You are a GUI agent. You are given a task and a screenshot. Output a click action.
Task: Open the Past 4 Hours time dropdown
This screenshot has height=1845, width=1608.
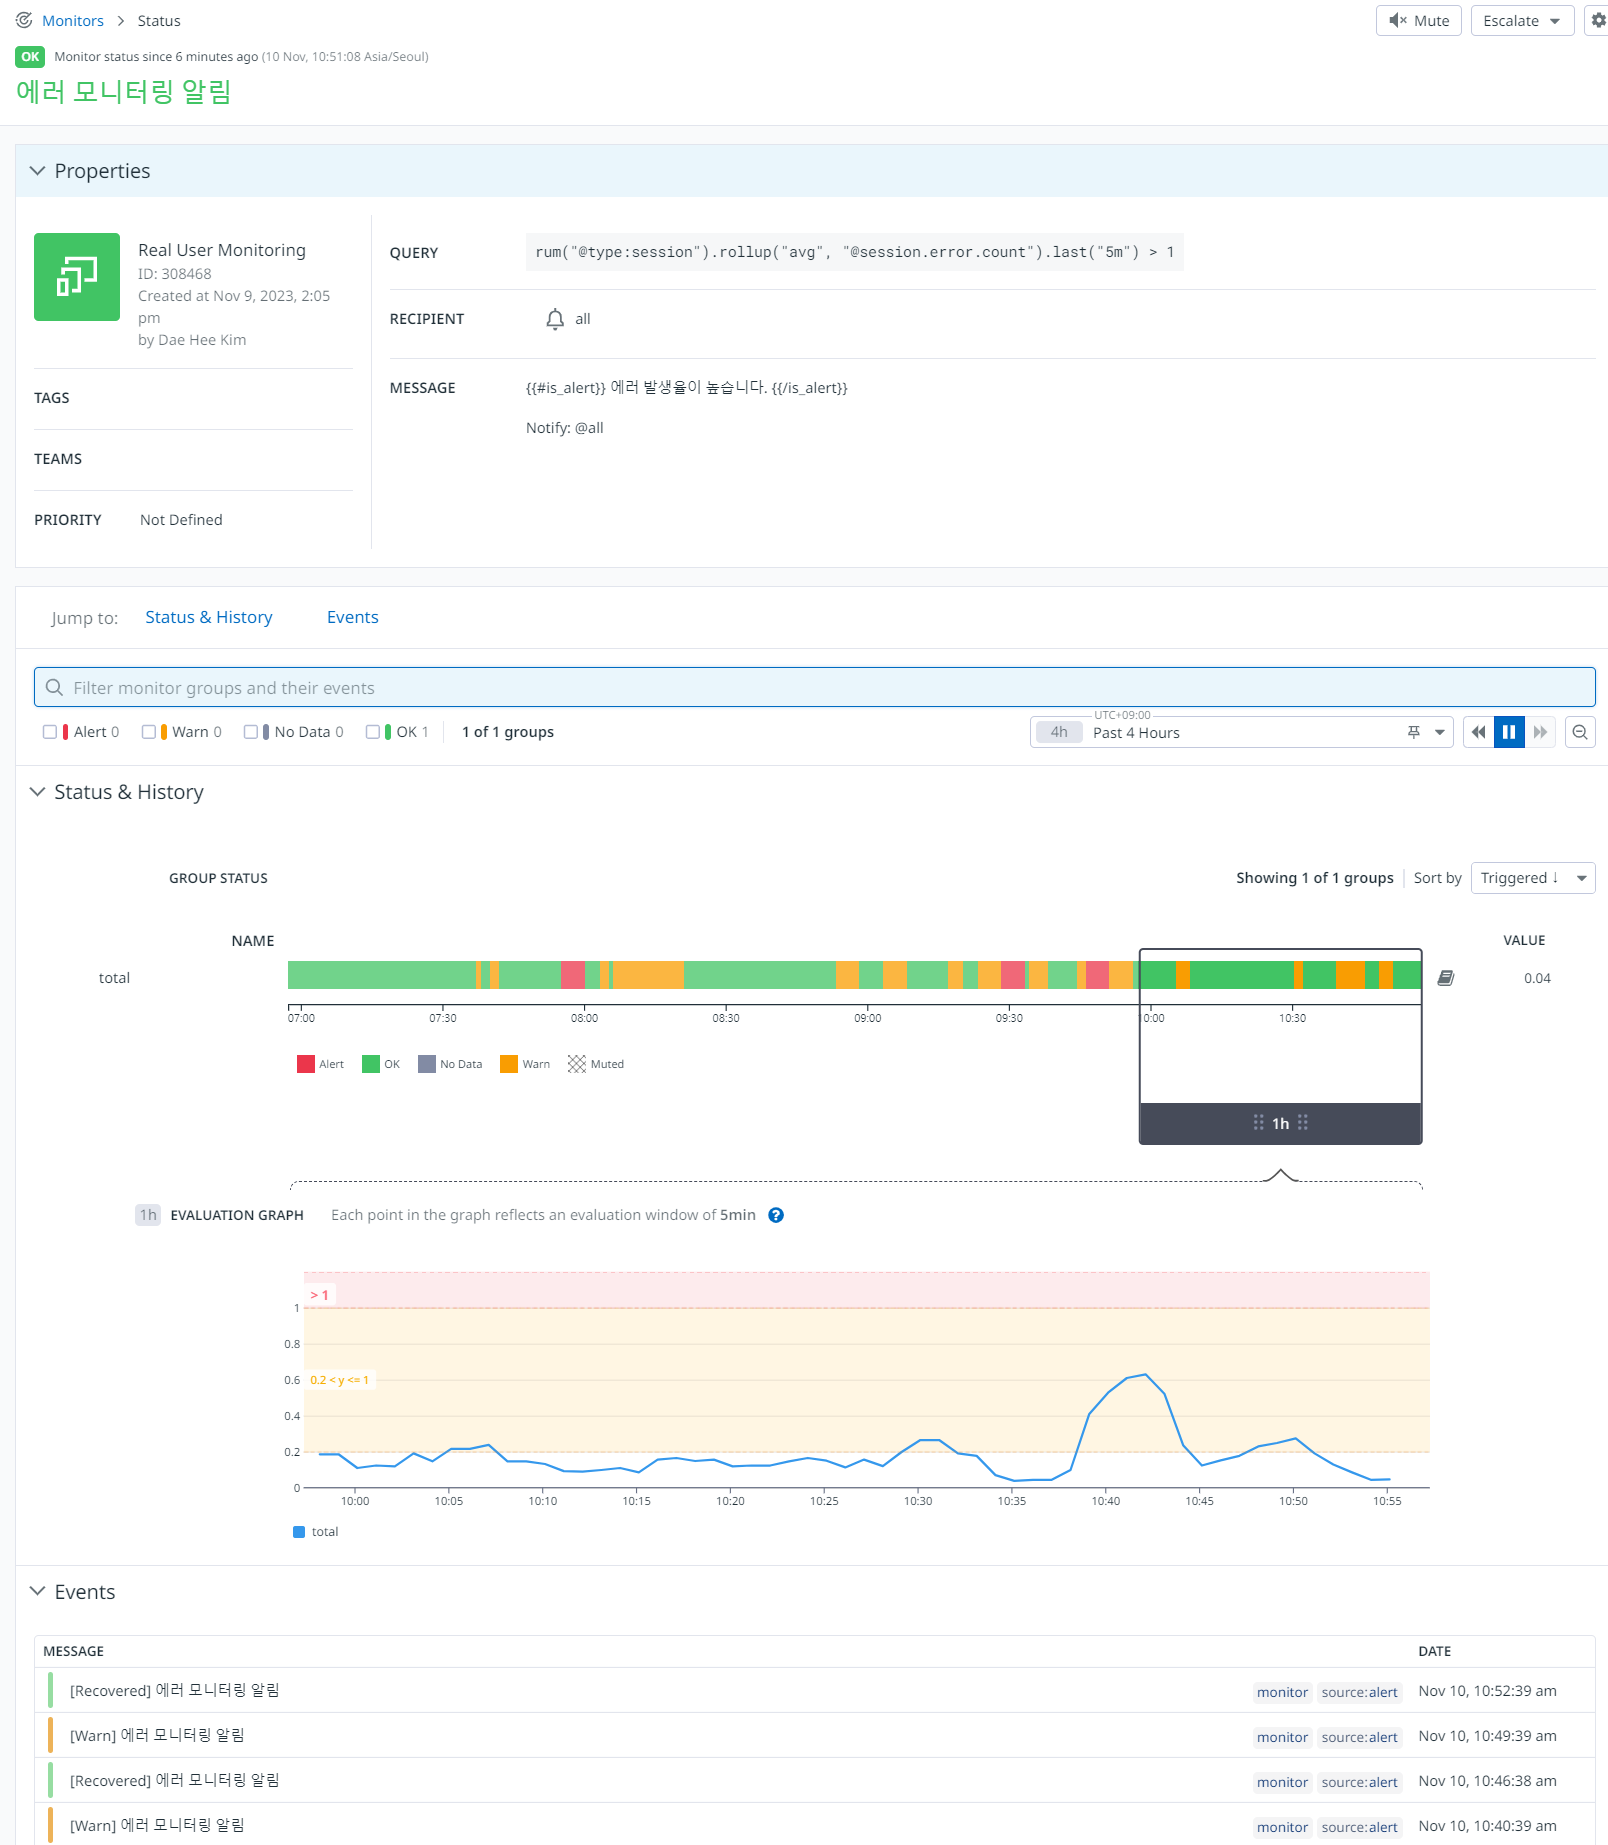pyautogui.click(x=1241, y=732)
